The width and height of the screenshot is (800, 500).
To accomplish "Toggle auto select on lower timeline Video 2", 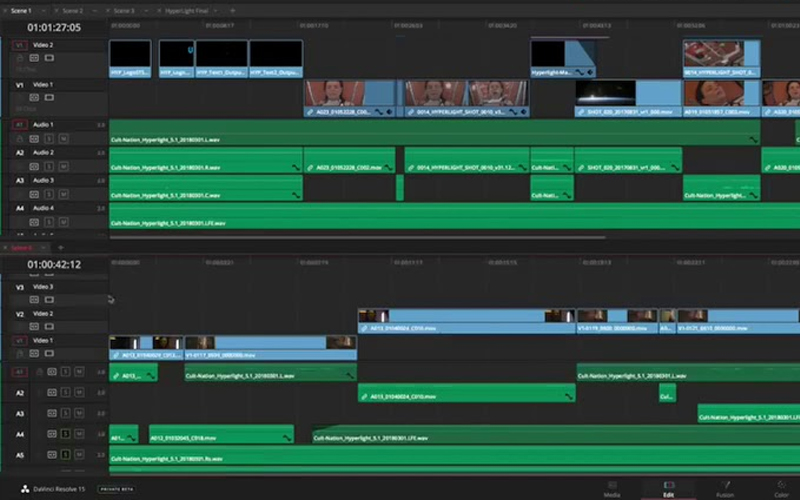I will [34, 327].
